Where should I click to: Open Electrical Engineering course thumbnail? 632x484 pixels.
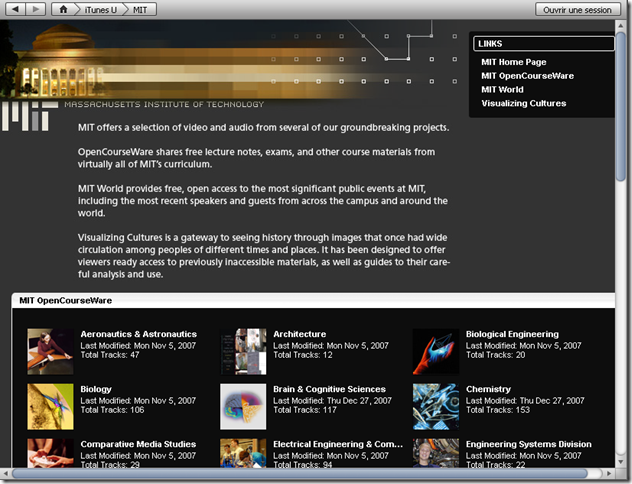point(243,453)
